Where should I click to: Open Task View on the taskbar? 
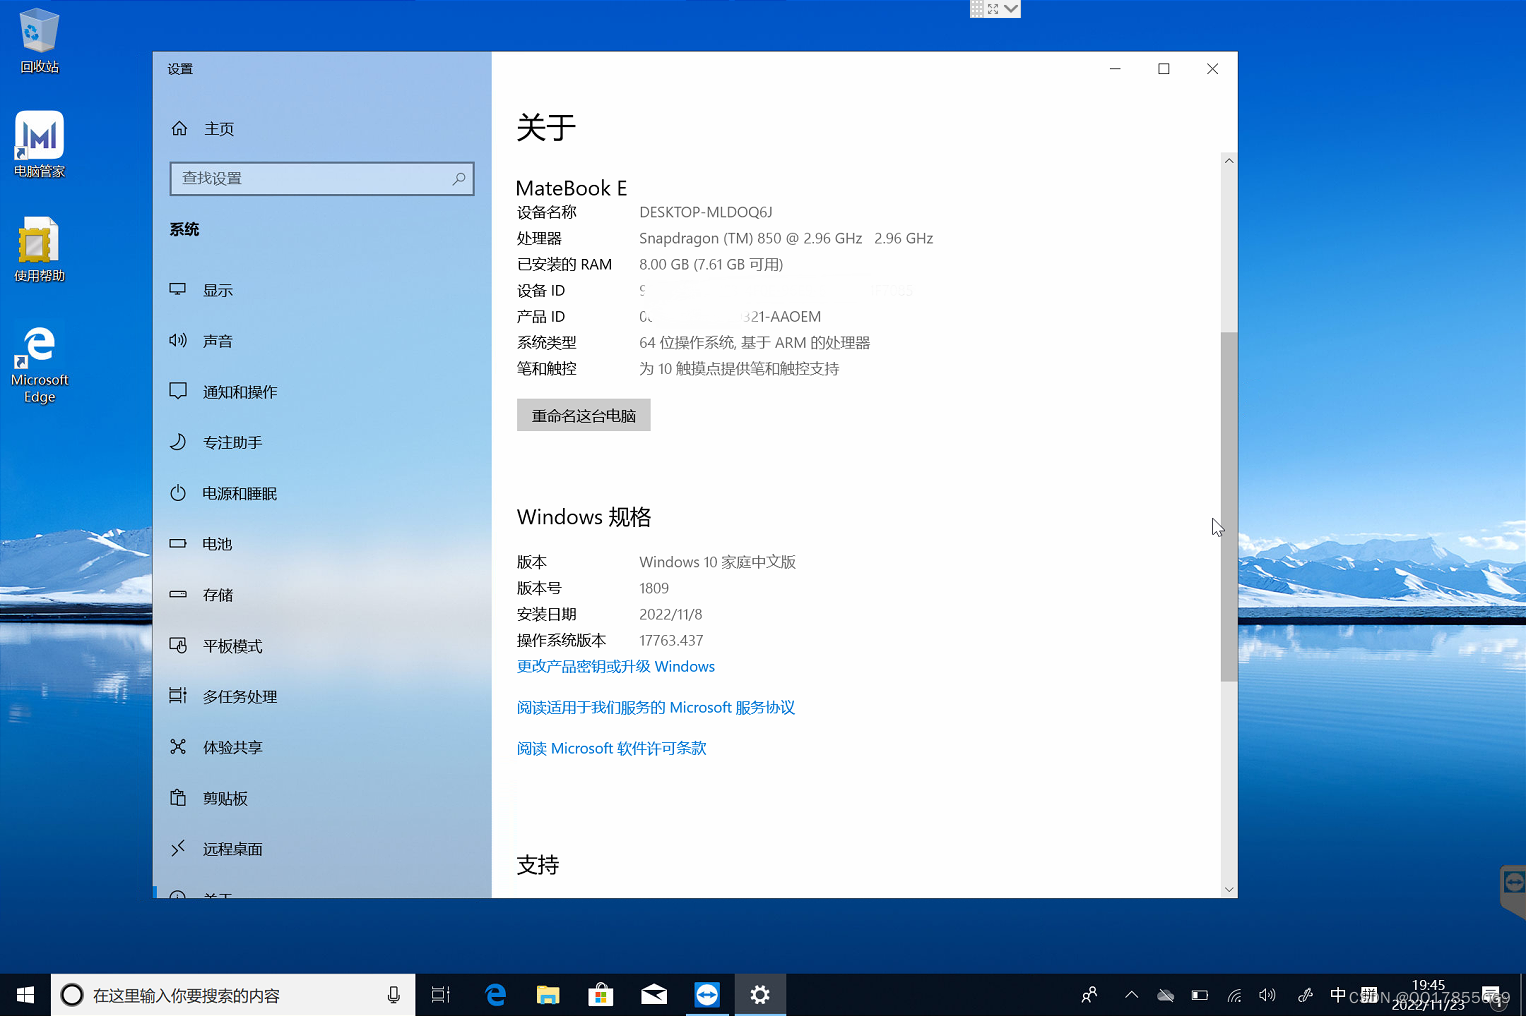tap(441, 995)
